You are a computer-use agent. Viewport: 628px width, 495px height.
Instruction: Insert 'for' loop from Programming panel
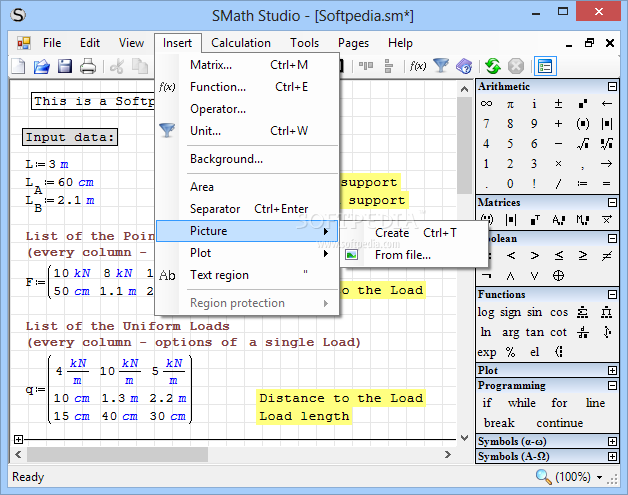(559, 403)
